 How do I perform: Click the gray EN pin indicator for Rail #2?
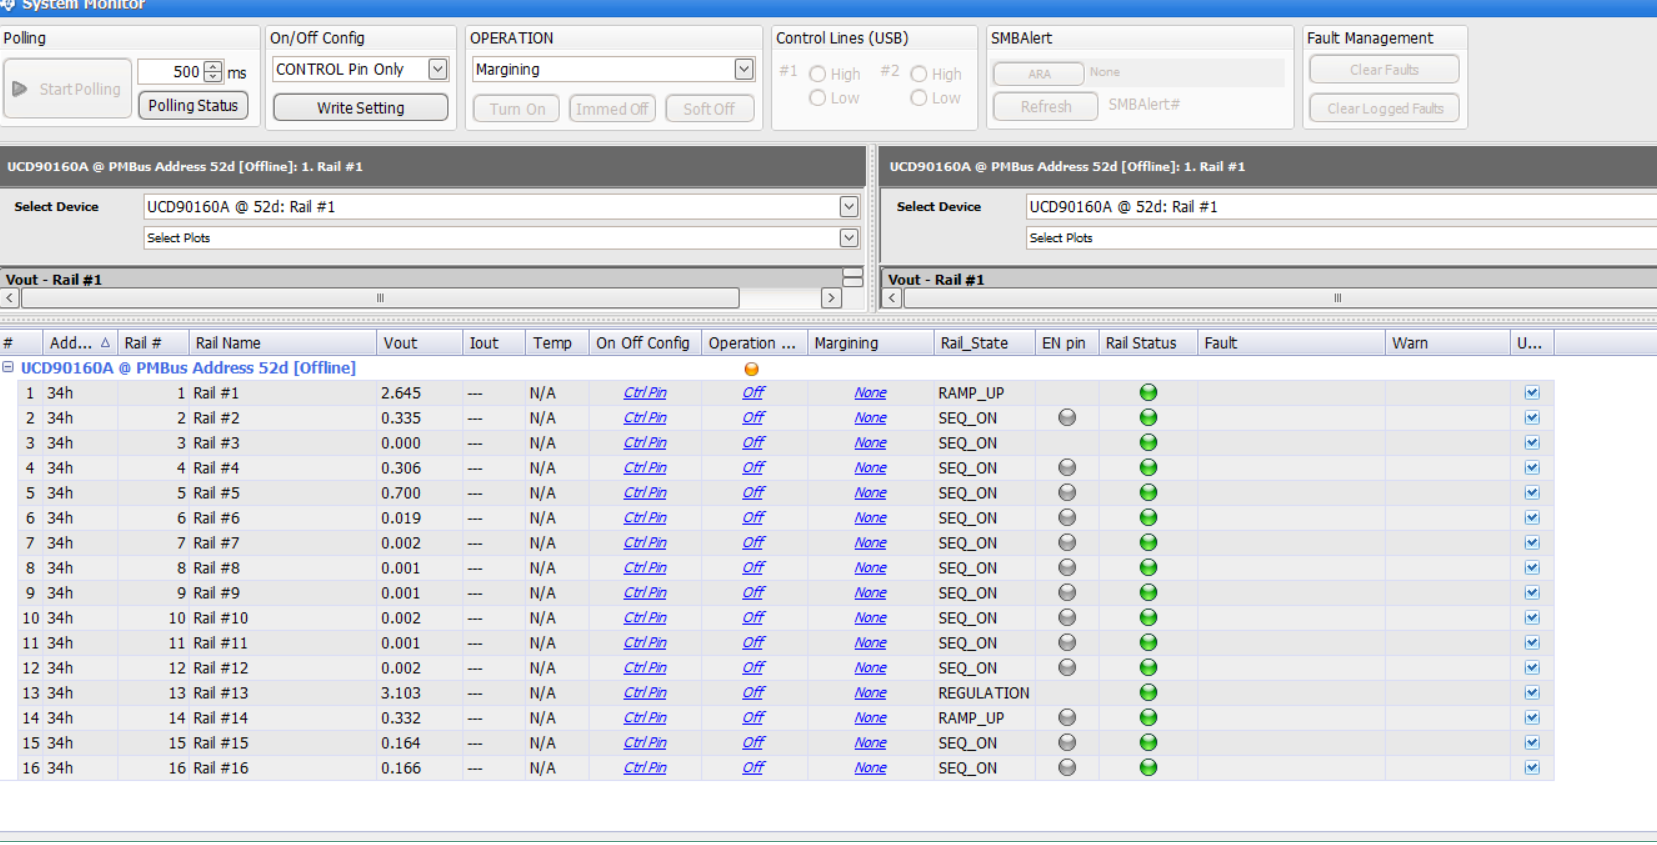1067,418
